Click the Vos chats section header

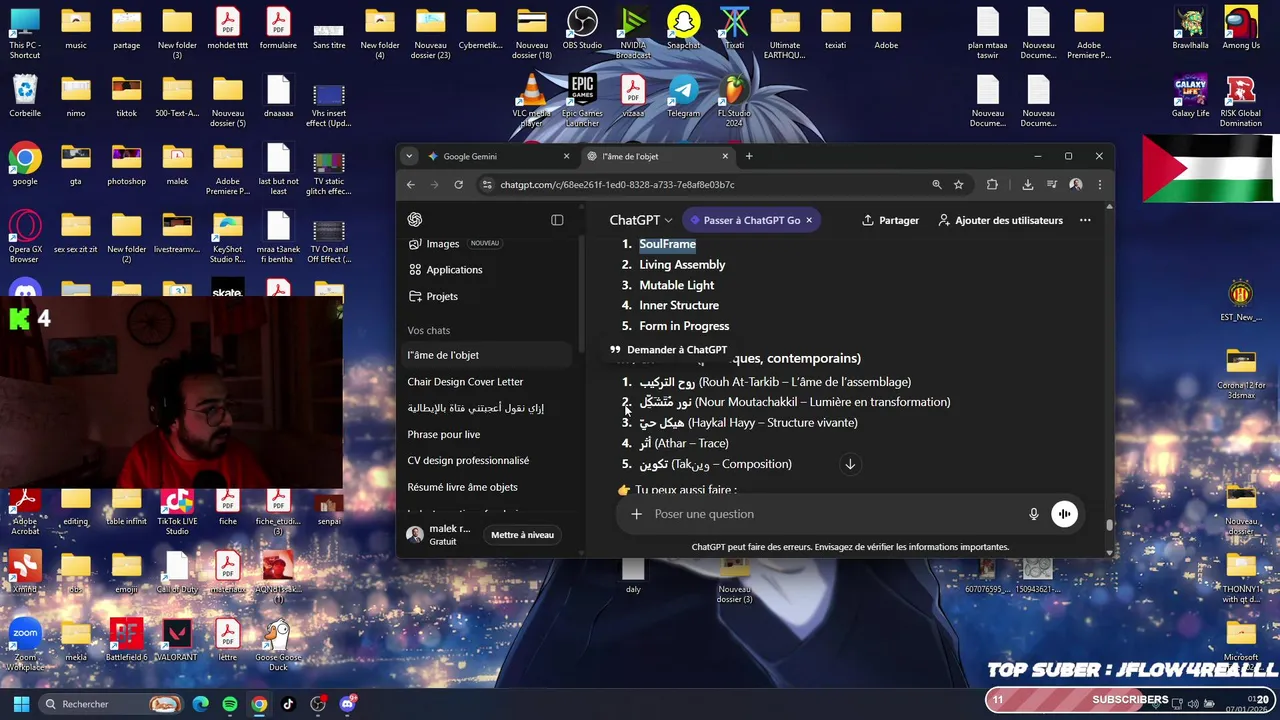click(429, 330)
